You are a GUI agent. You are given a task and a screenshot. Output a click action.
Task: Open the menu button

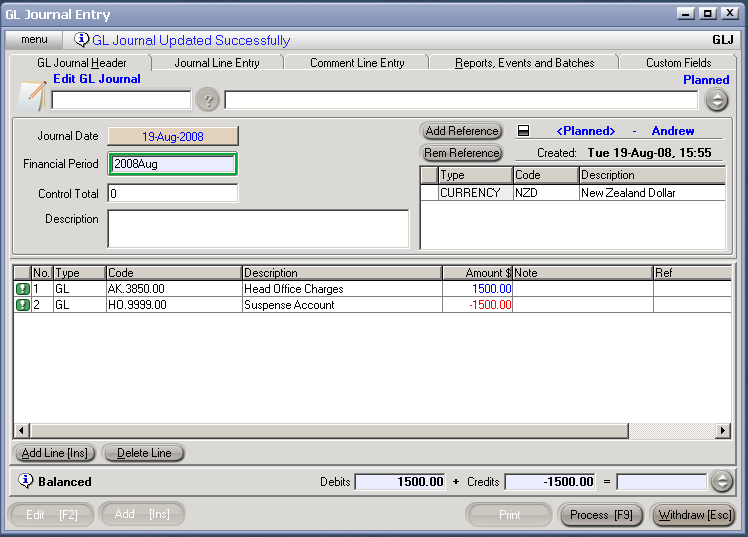tap(34, 40)
